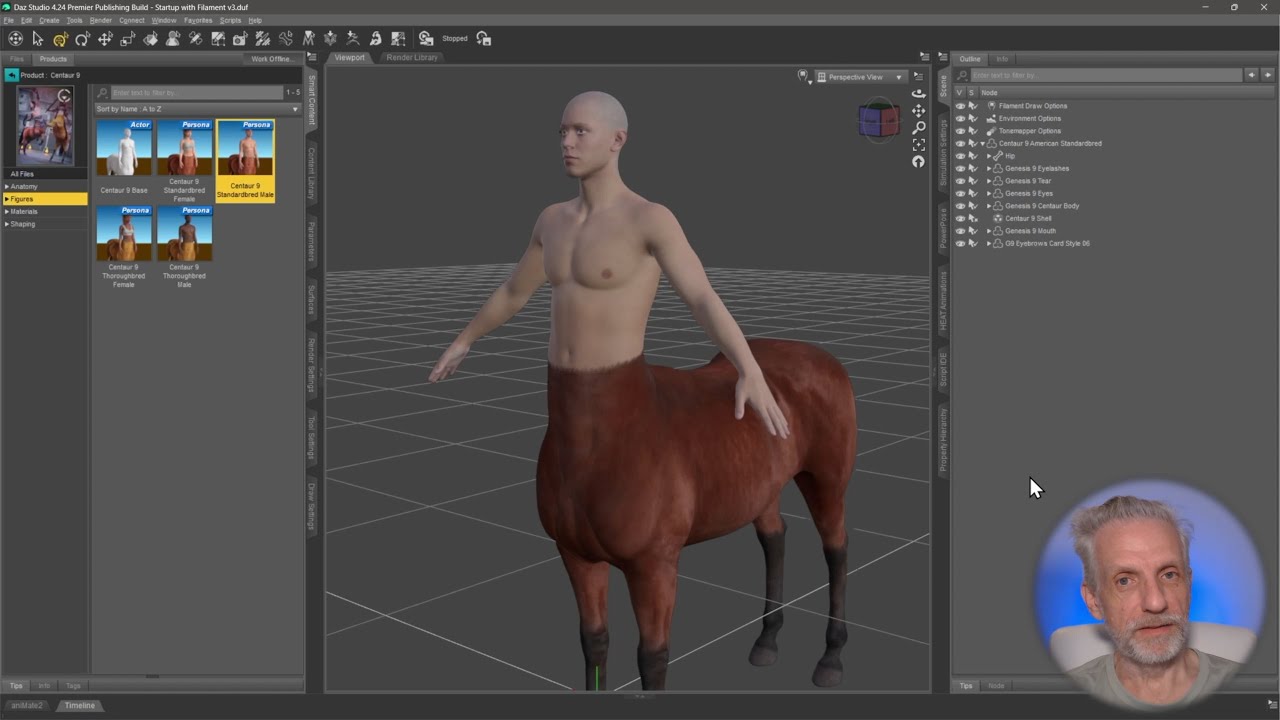This screenshot has height=720, width=1280.
Task: Toggle selectability arrow for Genesis 9 Centaur Body
Action: coord(972,206)
